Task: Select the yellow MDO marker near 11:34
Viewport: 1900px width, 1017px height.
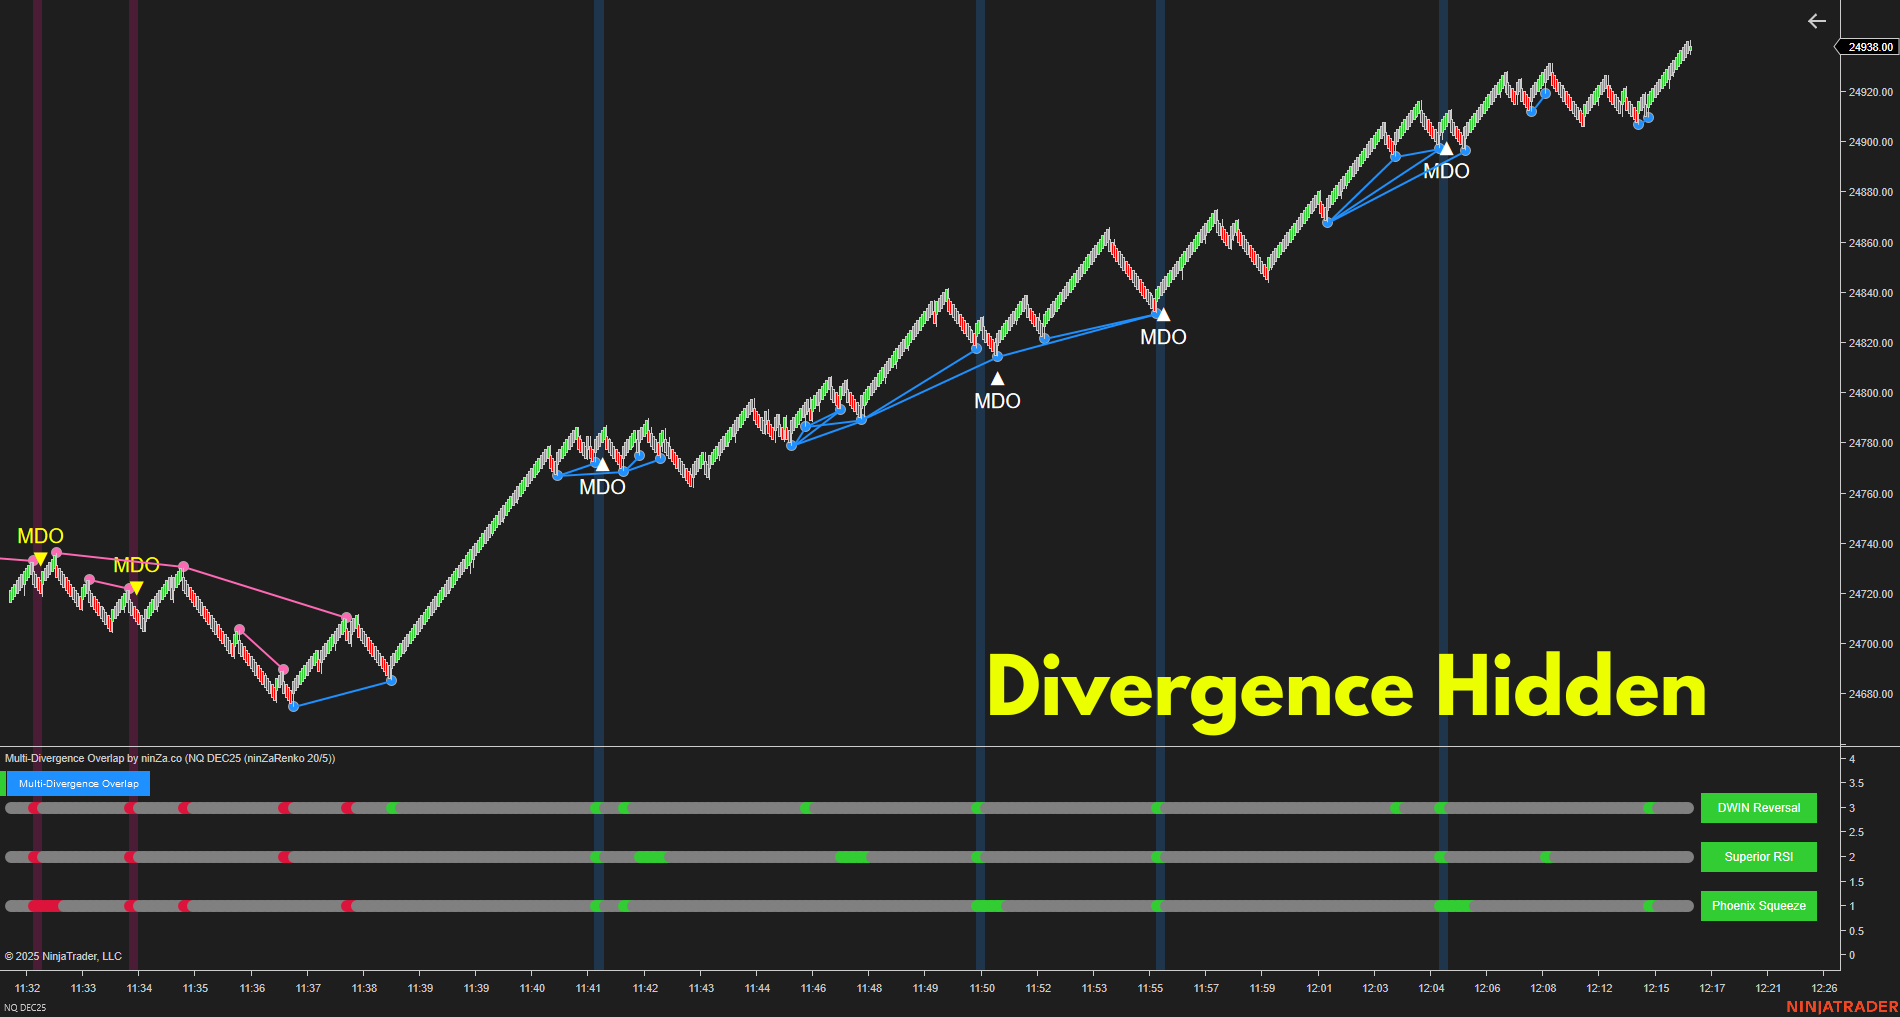Action: 136,584
